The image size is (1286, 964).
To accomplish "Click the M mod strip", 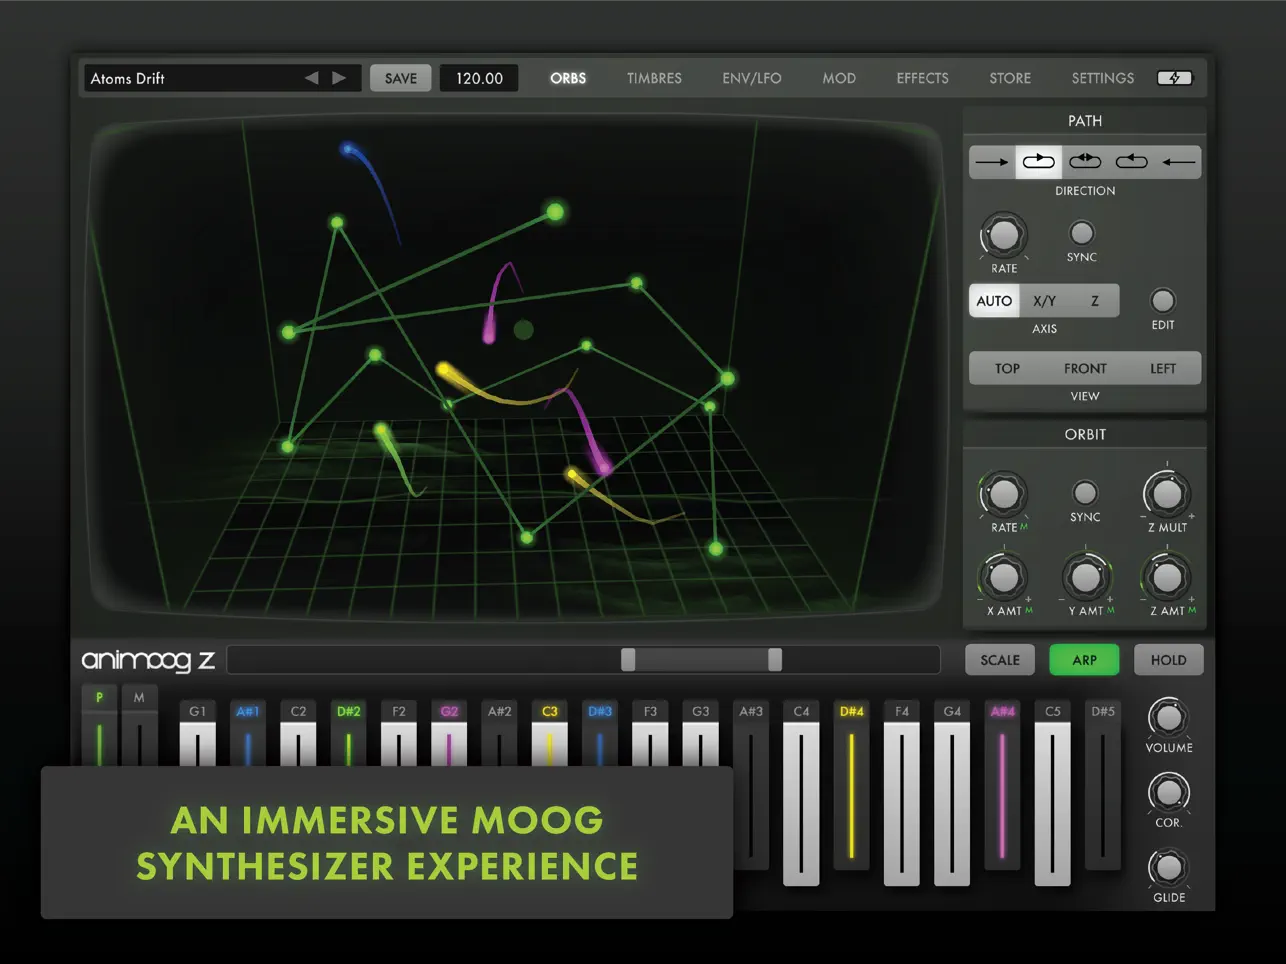I will click(x=139, y=727).
